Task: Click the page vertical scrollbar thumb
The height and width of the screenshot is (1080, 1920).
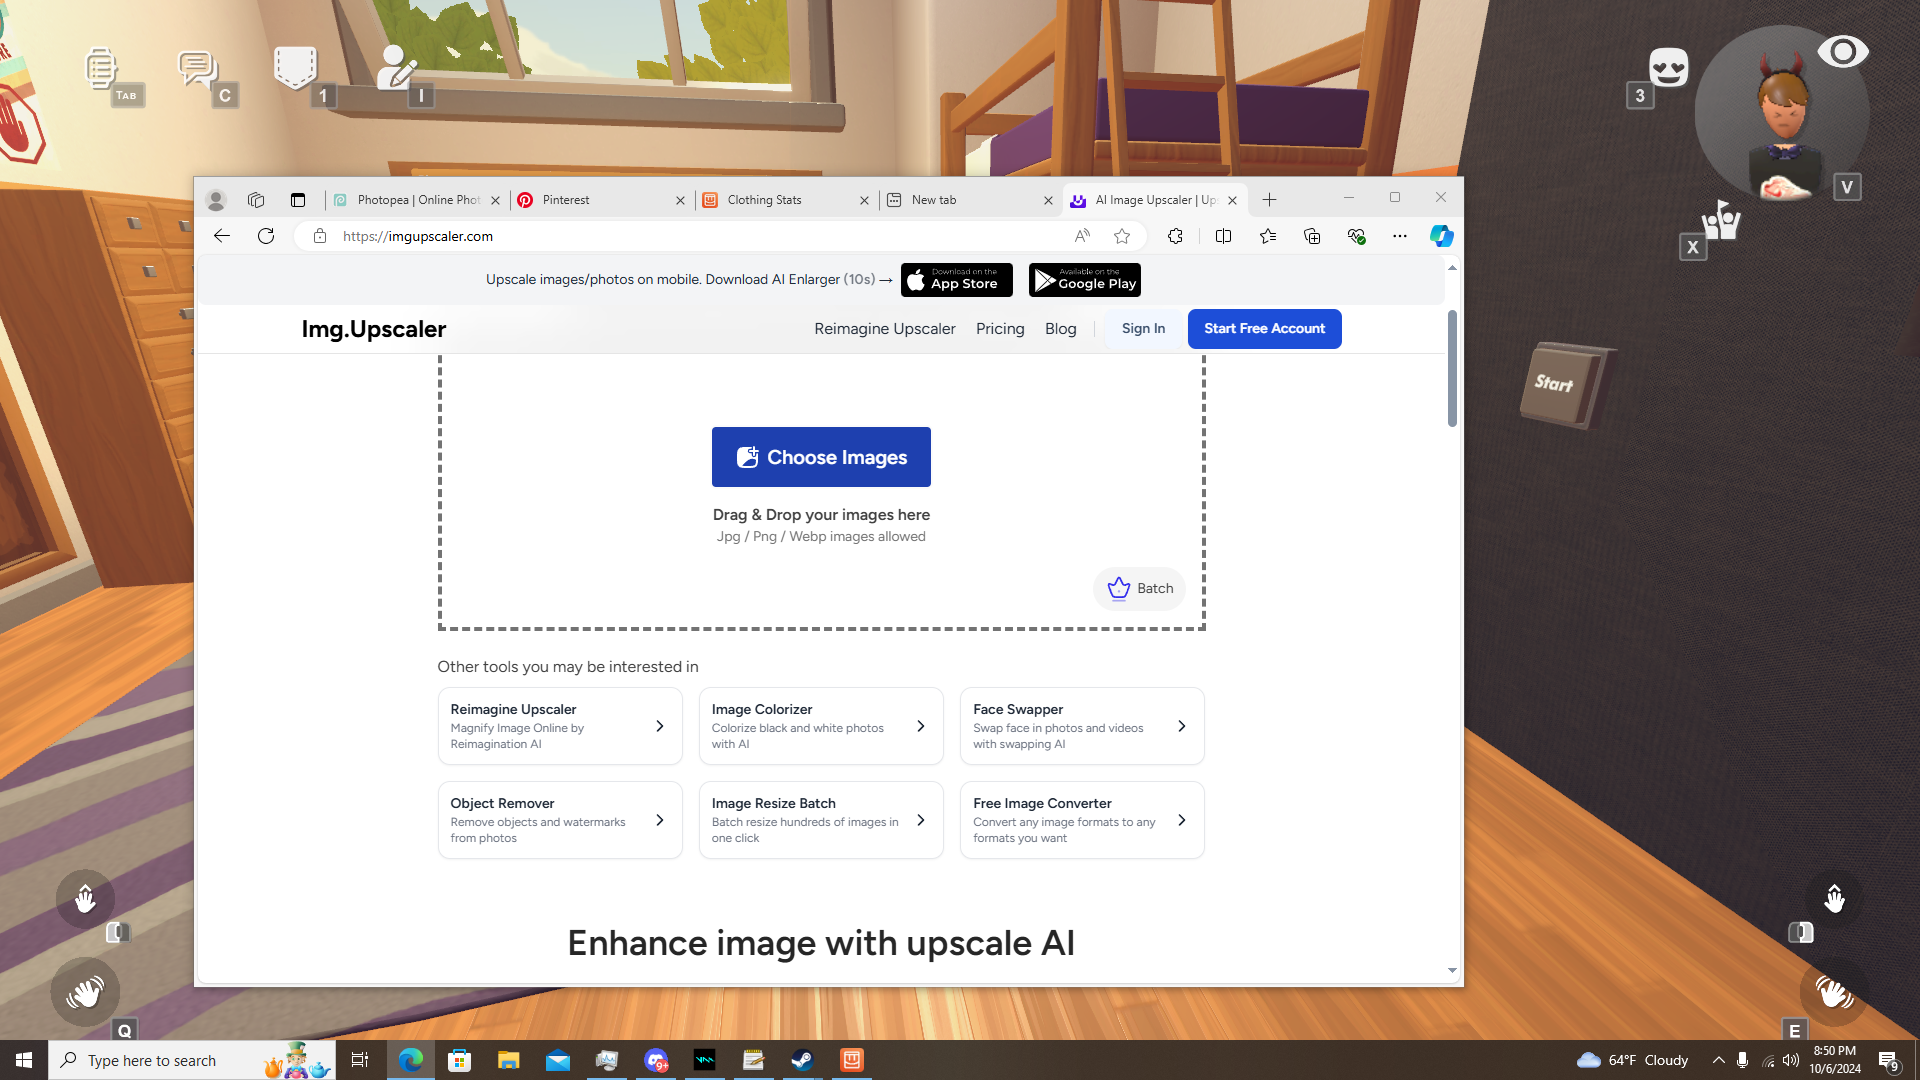Action: pyautogui.click(x=1452, y=368)
